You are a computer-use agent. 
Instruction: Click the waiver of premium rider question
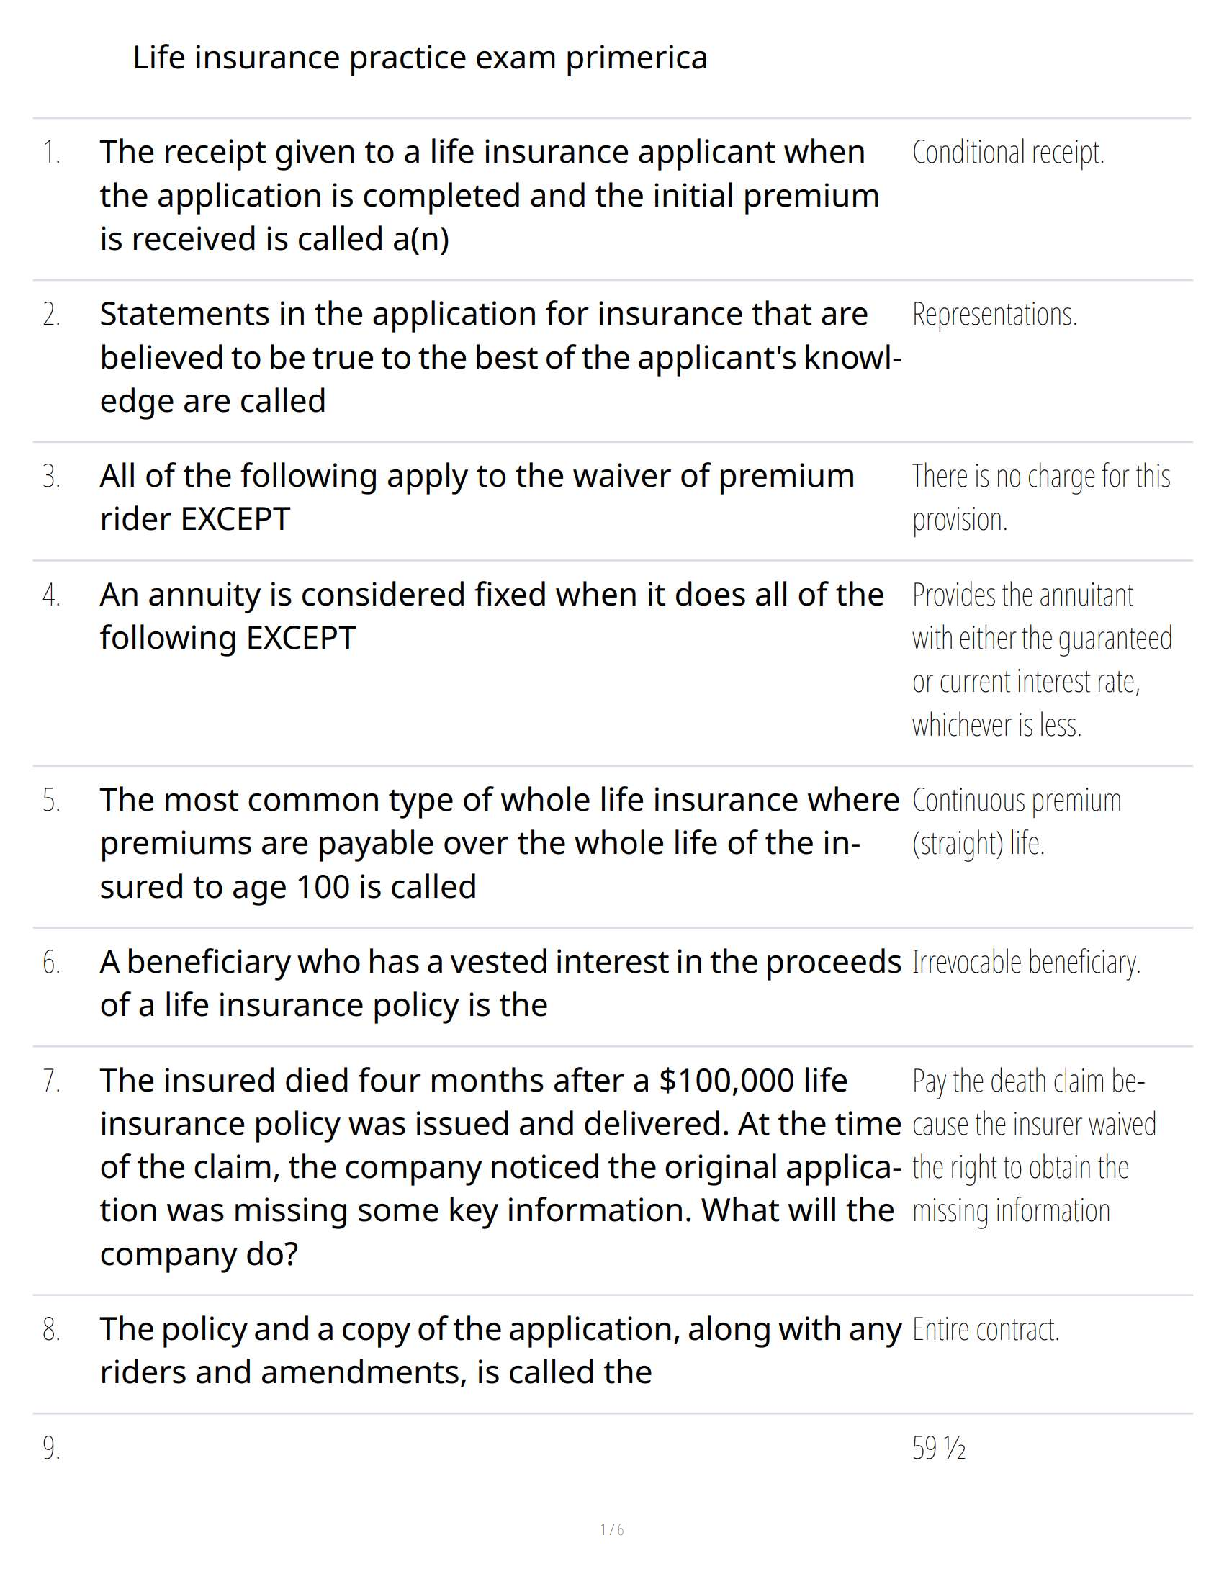[x=476, y=497]
